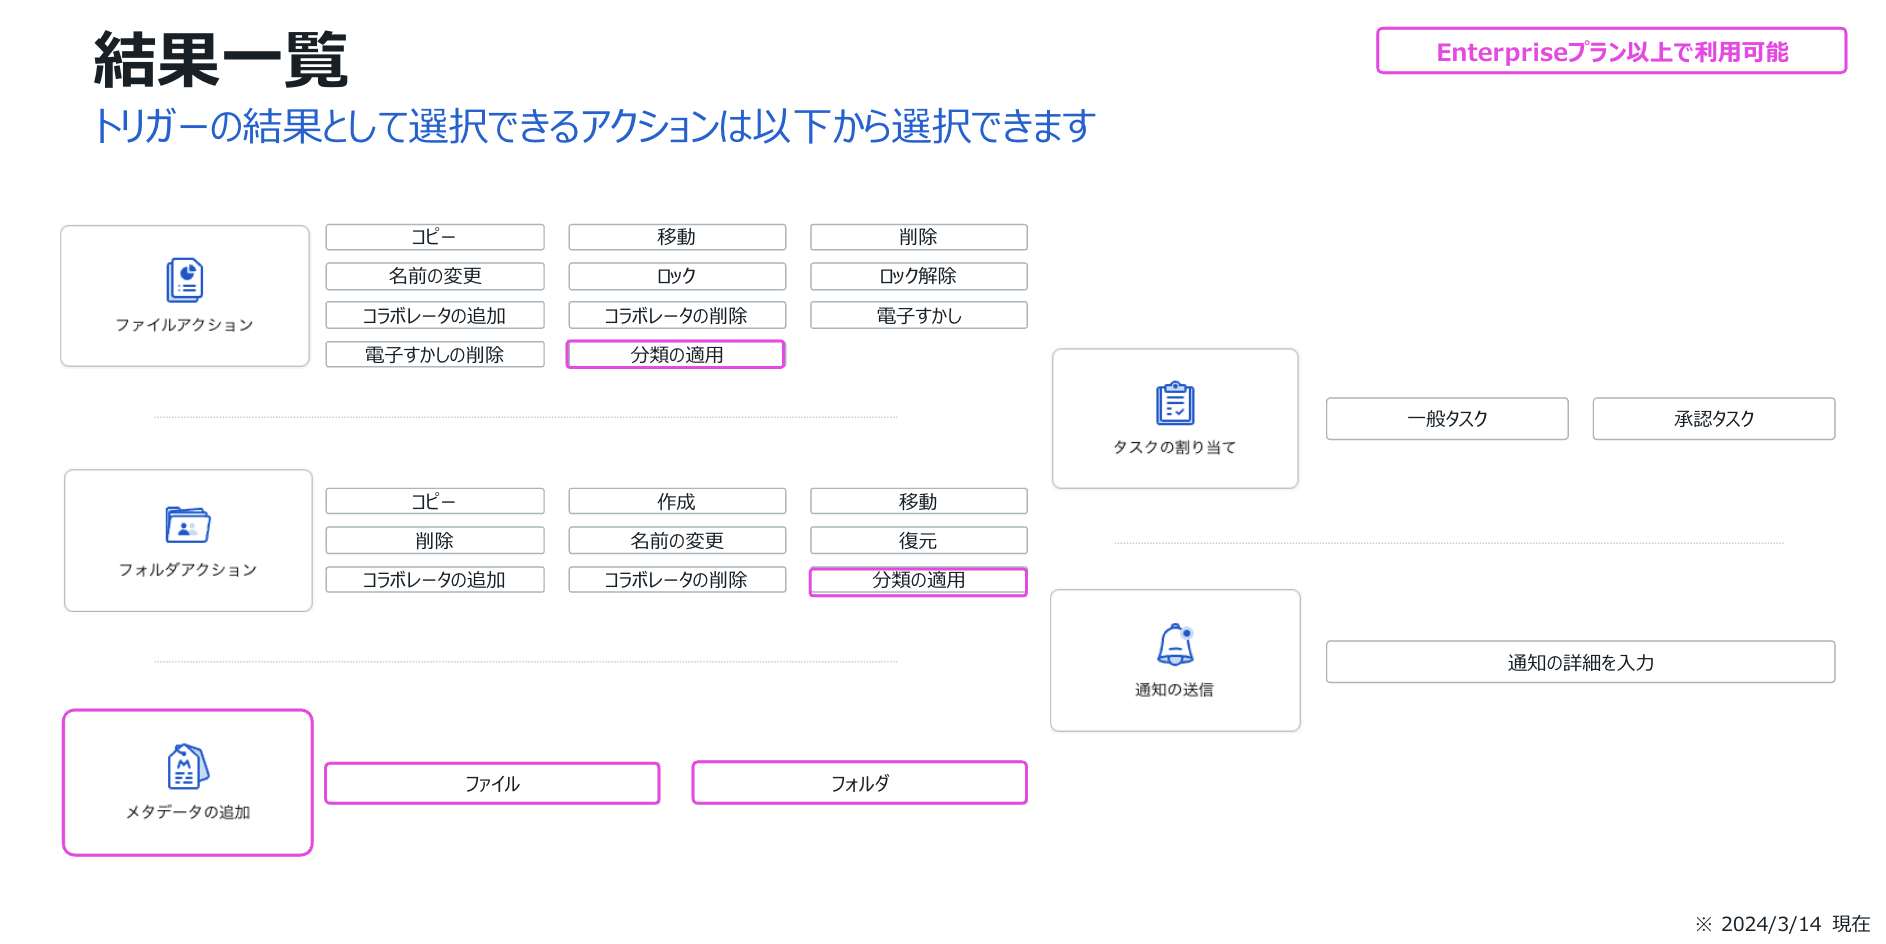Select the file action コピー button
1886x944 pixels.
435,237
